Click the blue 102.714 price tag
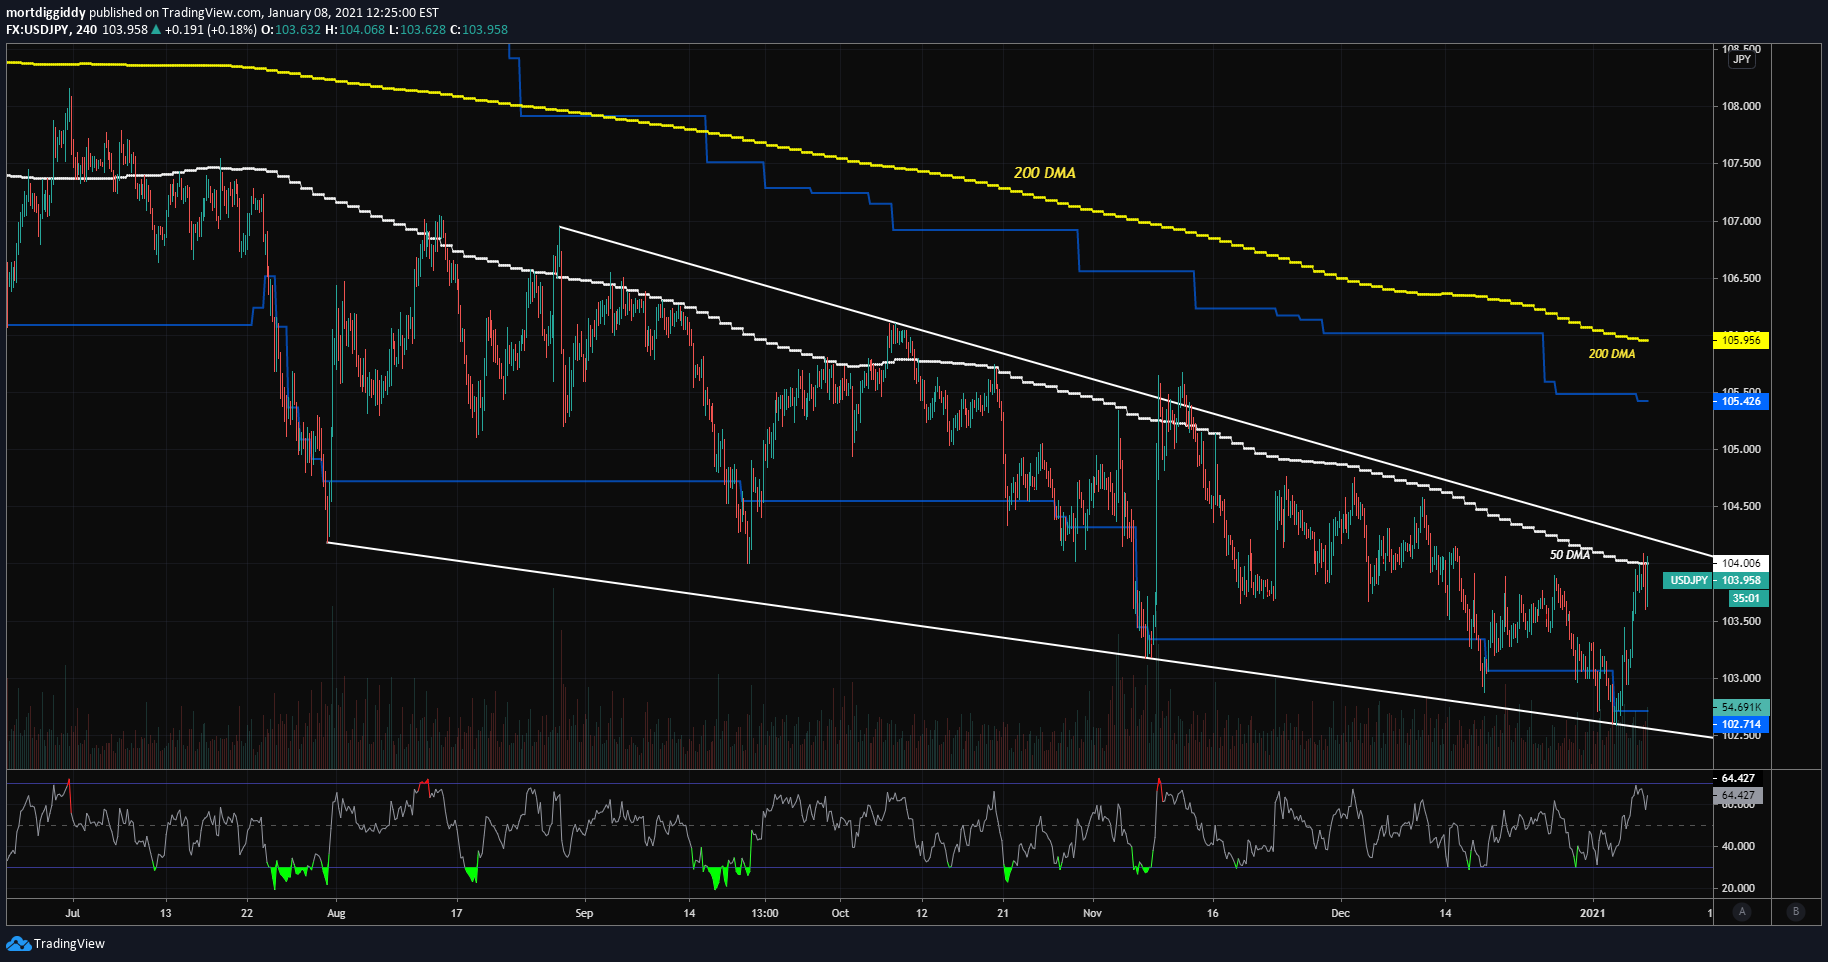Viewport: 1828px width, 962px height. 1741,724
